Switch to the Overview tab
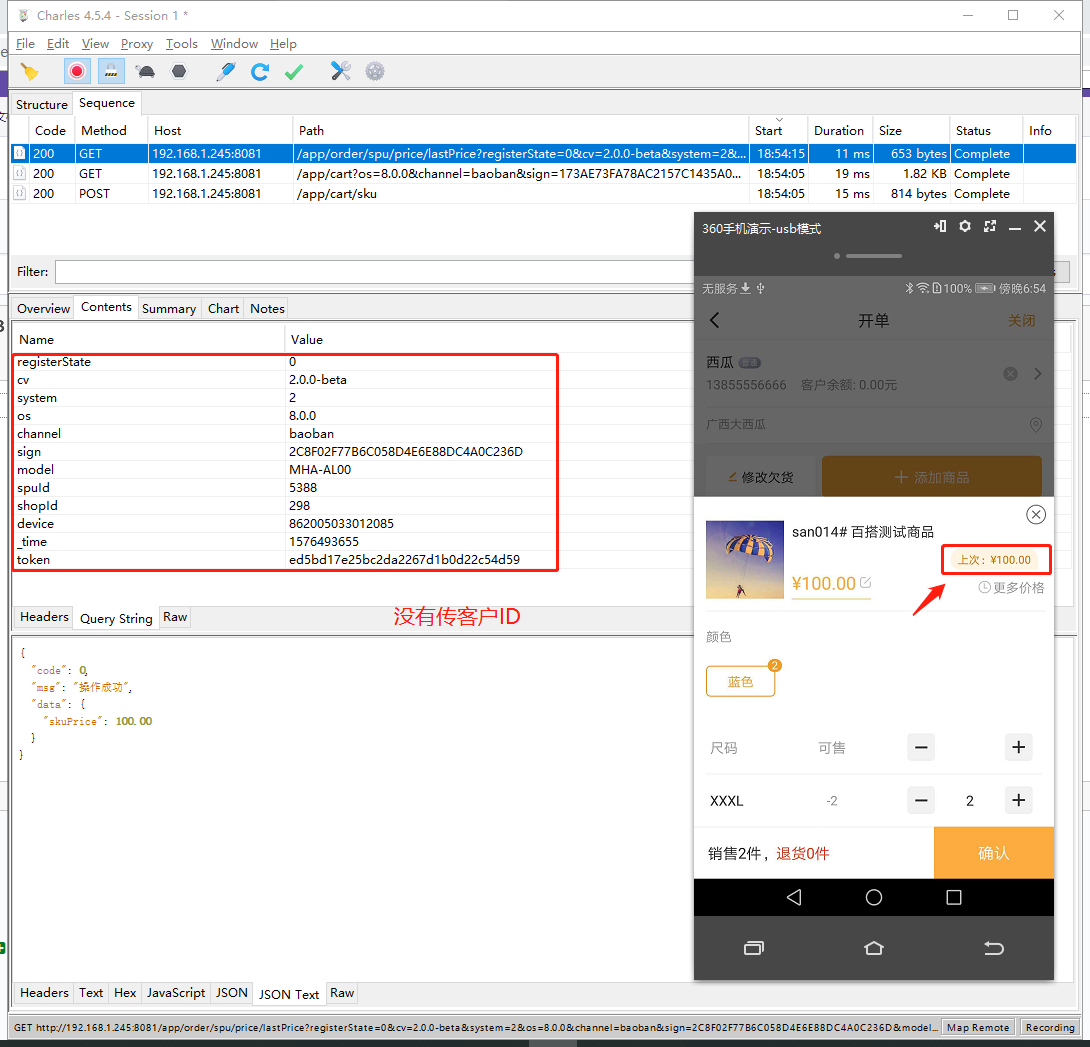 tap(43, 309)
